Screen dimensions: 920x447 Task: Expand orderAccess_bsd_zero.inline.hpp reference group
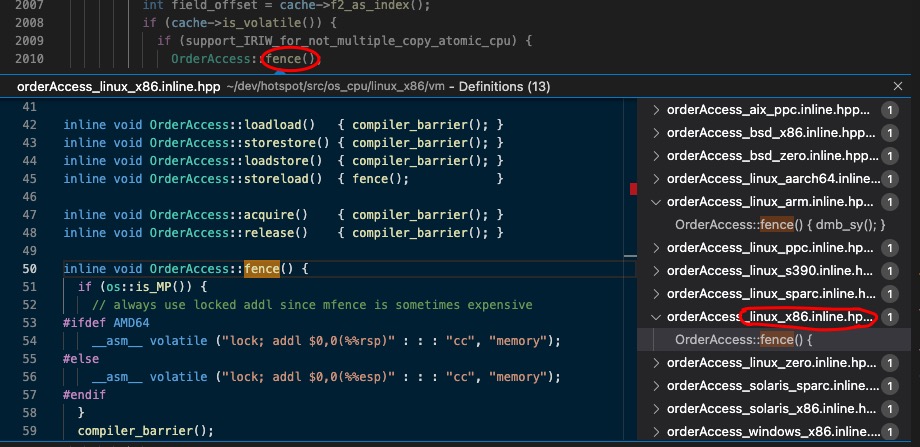[x=656, y=155]
